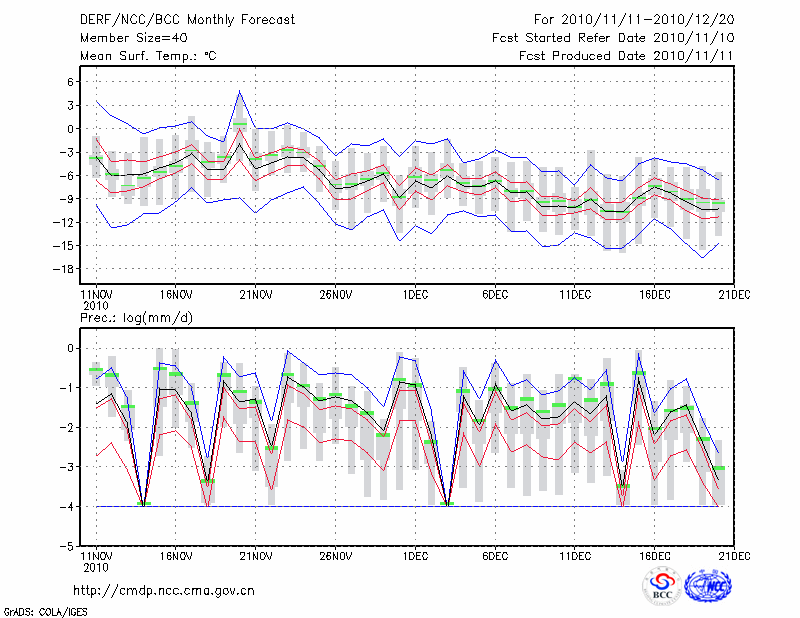The image size is (800, 618).
Task: Click the Fcst Produced Date line
Action: click(x=626, y=56)
